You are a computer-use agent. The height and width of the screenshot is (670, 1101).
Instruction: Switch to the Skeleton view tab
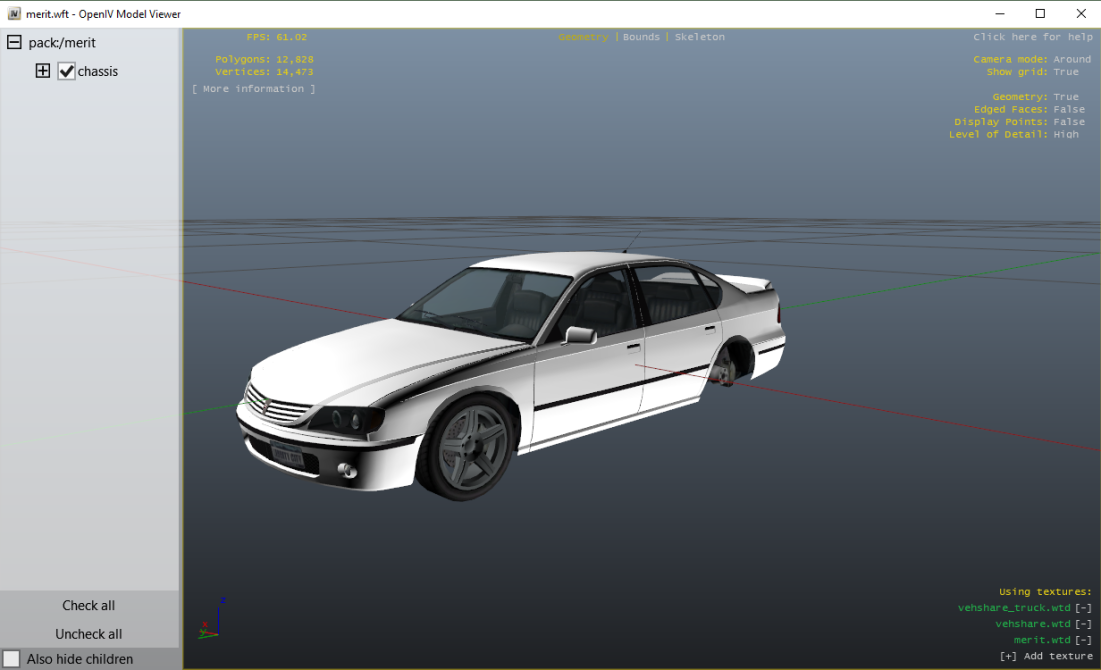(699, 37)
